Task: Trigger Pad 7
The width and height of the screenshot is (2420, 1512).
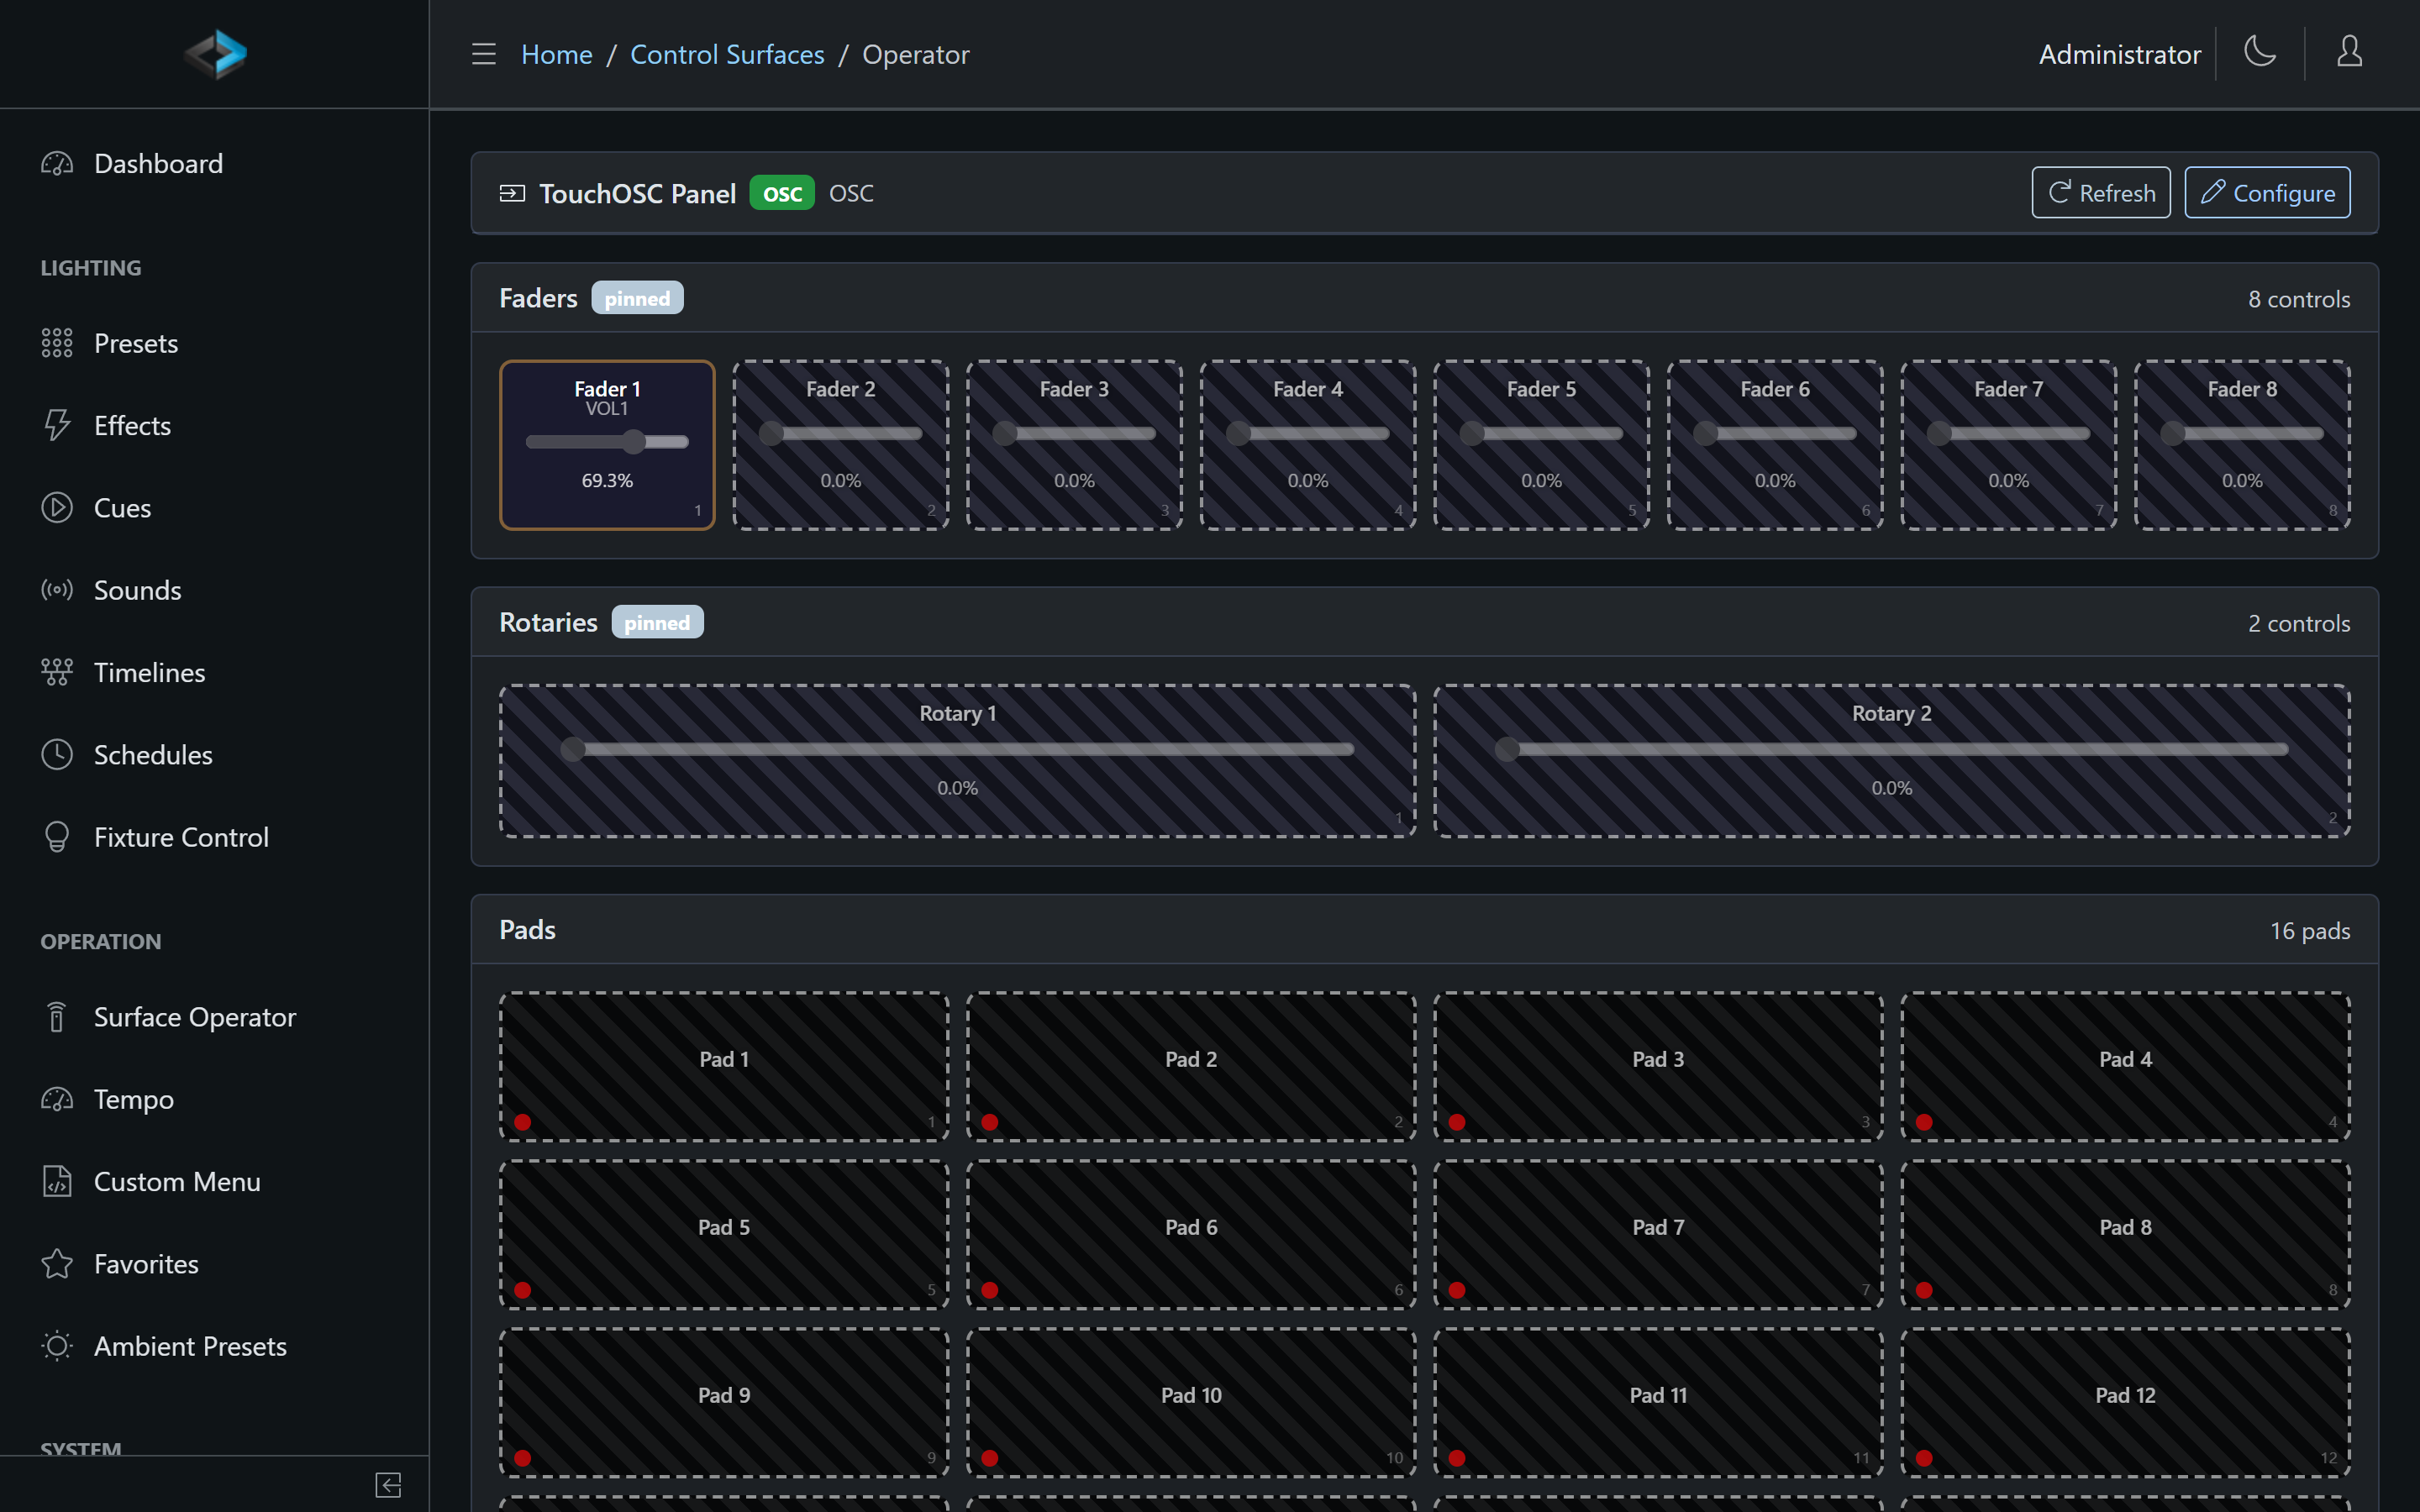Action: pyautogui.click(x=1658, y=1234)
